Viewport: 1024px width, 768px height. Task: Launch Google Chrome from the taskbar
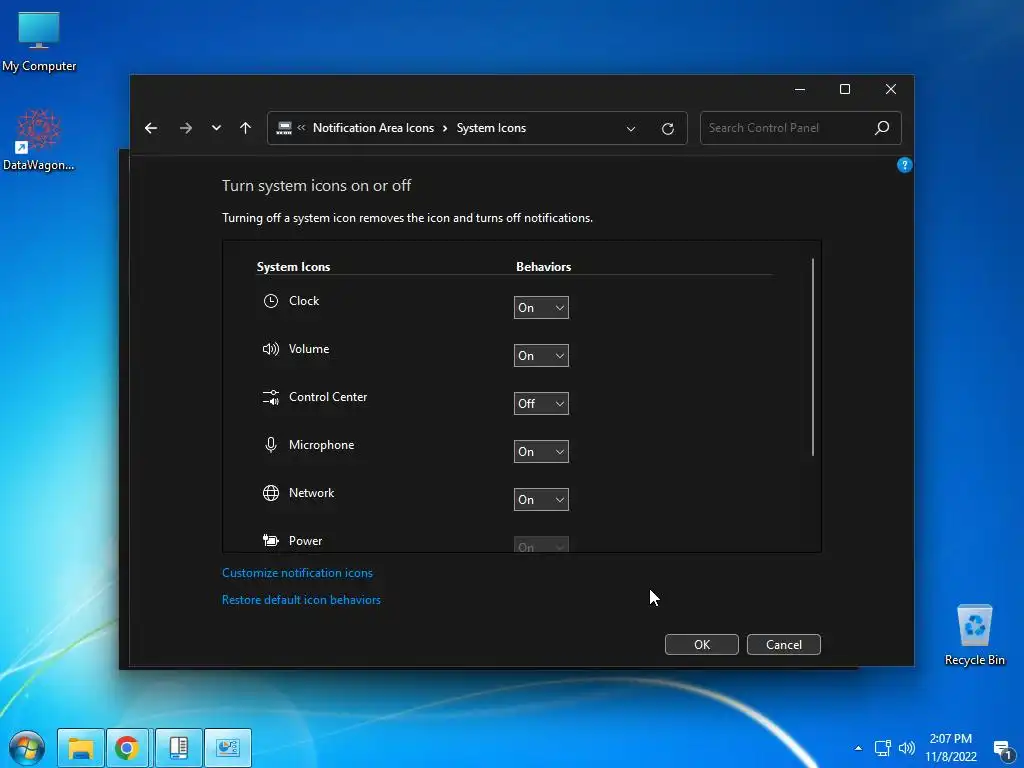point(127,748)
